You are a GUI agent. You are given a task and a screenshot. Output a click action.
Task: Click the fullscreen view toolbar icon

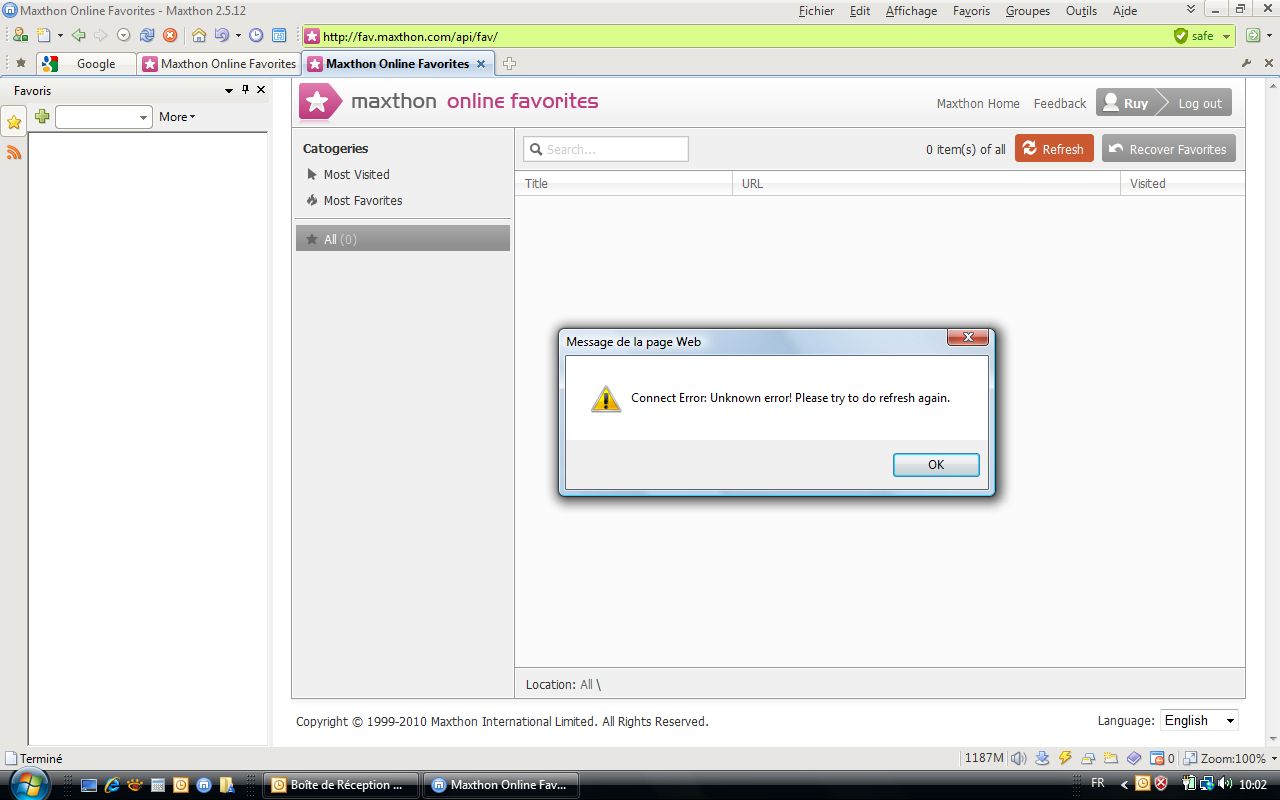click(279, 35)
